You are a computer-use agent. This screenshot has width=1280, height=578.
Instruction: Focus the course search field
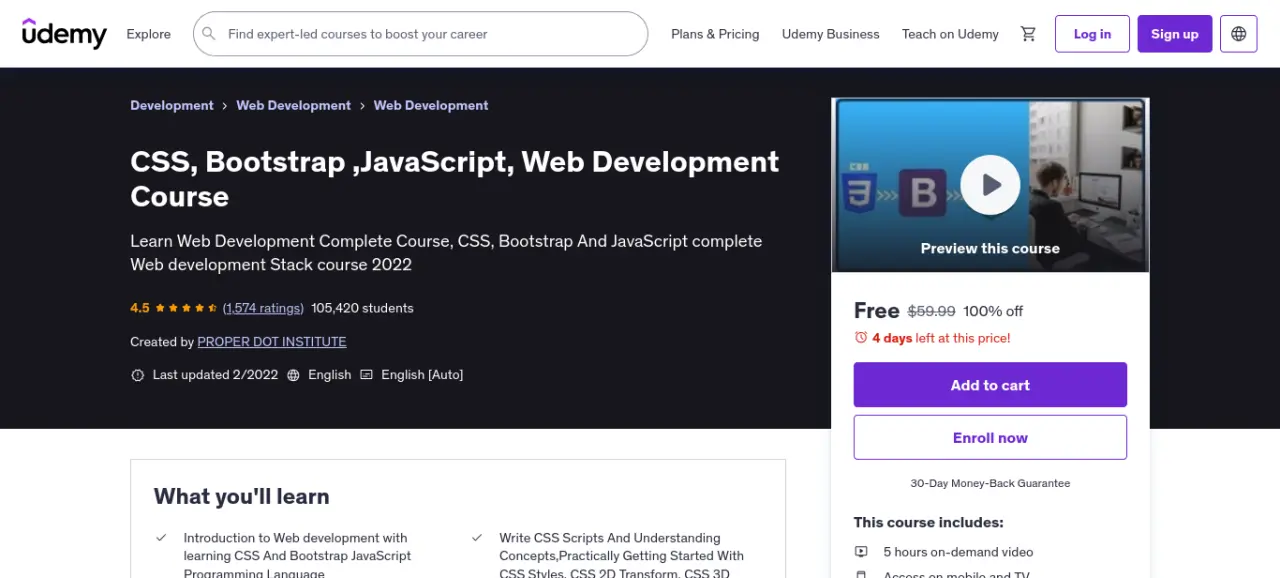point(420,34)
